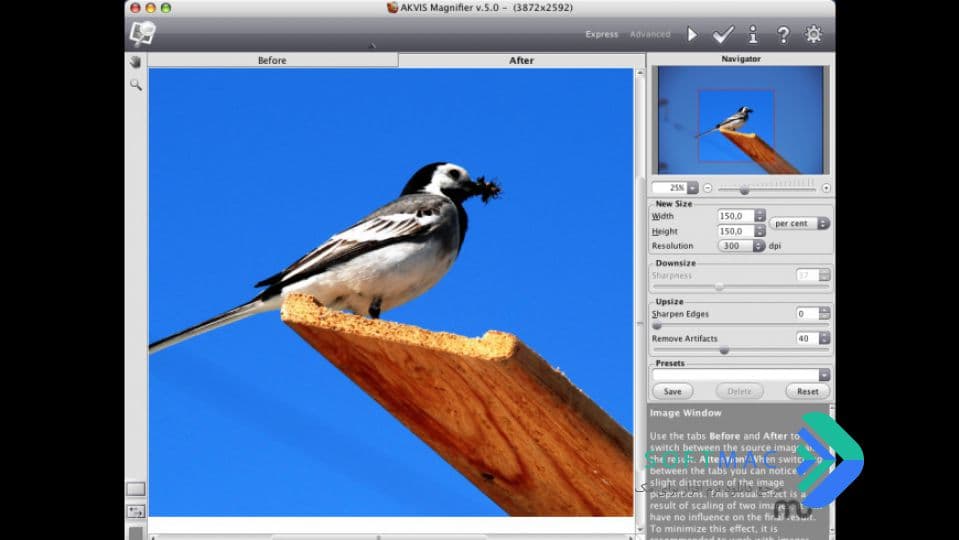The height and width of the screenshot is (540, 959).
Task: Open the per cent units dropdown
Action: (799, 223)
